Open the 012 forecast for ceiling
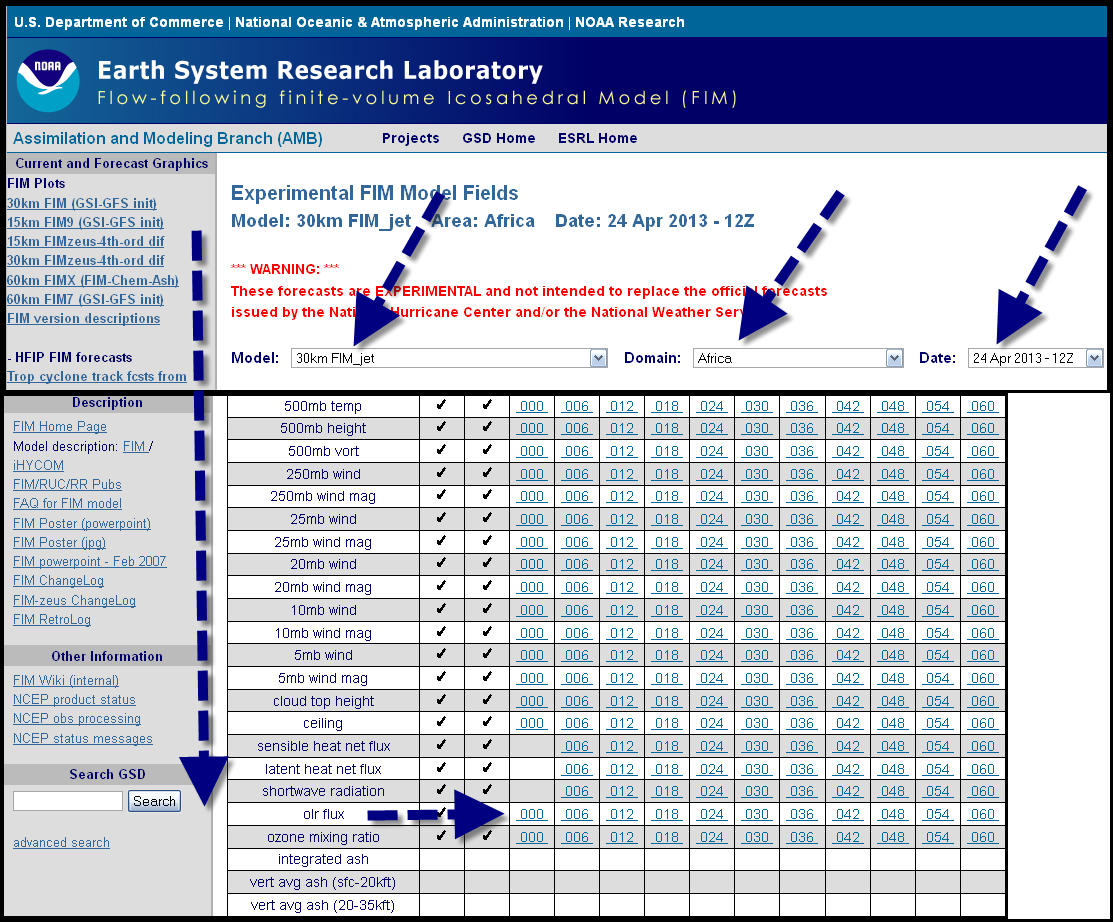Image resolution: width=1113 pixels, height=922 pixels. pos(622,723)
